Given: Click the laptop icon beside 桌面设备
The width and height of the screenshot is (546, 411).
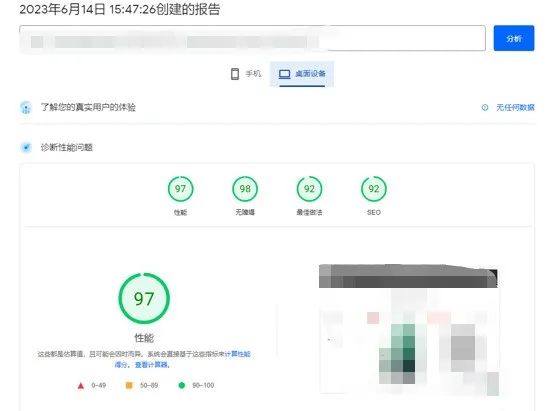Looking at the screenshot, I should tap(284, 74).
